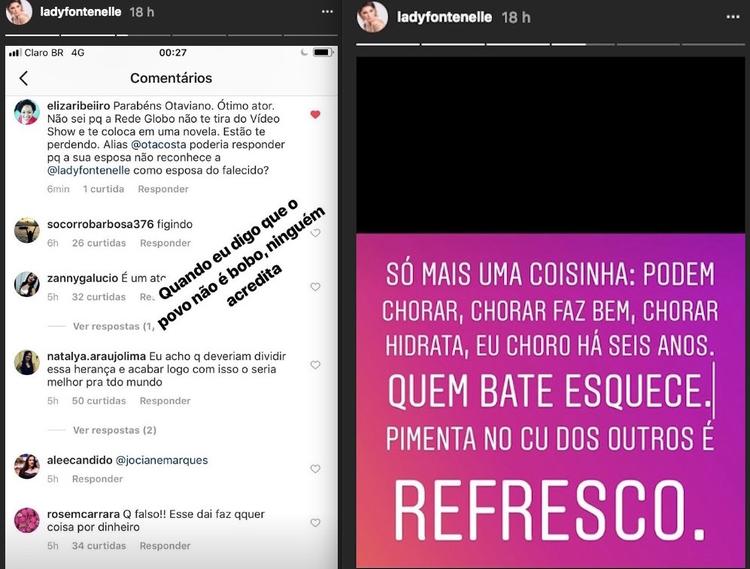
Task: Like zannygalucio's comment heart
Action: click(x=315, y=286)
